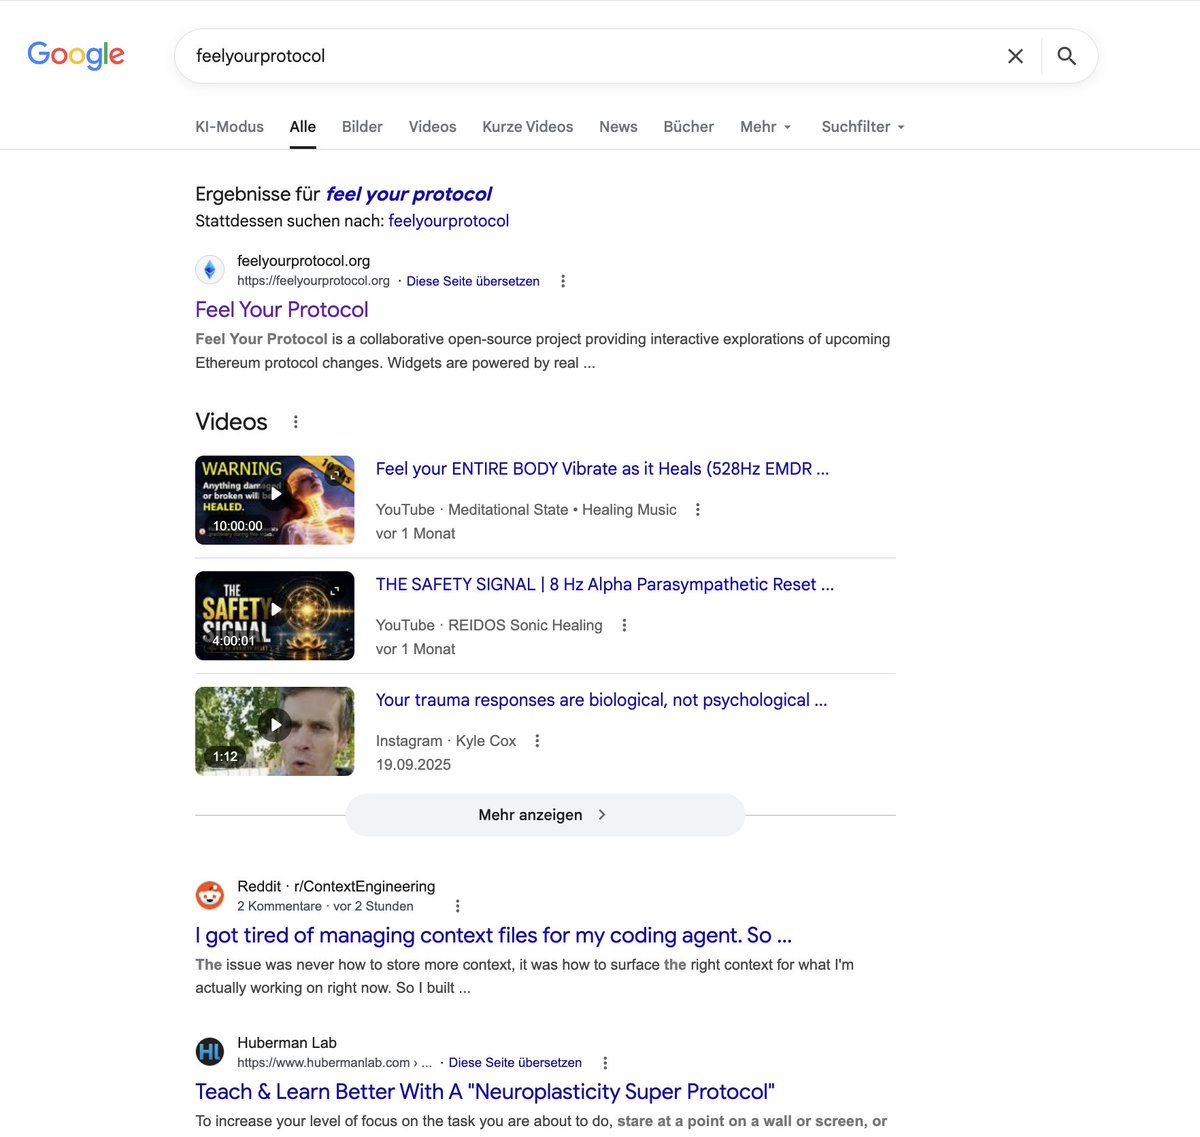Screen dimensions: 1200x1137
Task: Open Reddit 'I got tired of managing context' post
Action: (x=493, y=936)
